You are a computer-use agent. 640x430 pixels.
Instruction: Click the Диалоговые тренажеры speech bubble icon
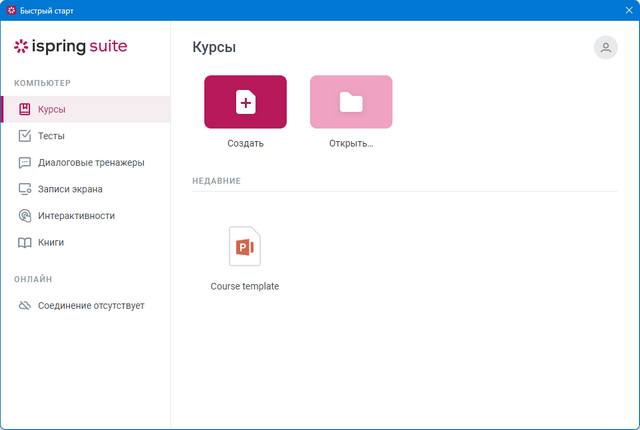[25, 162]
